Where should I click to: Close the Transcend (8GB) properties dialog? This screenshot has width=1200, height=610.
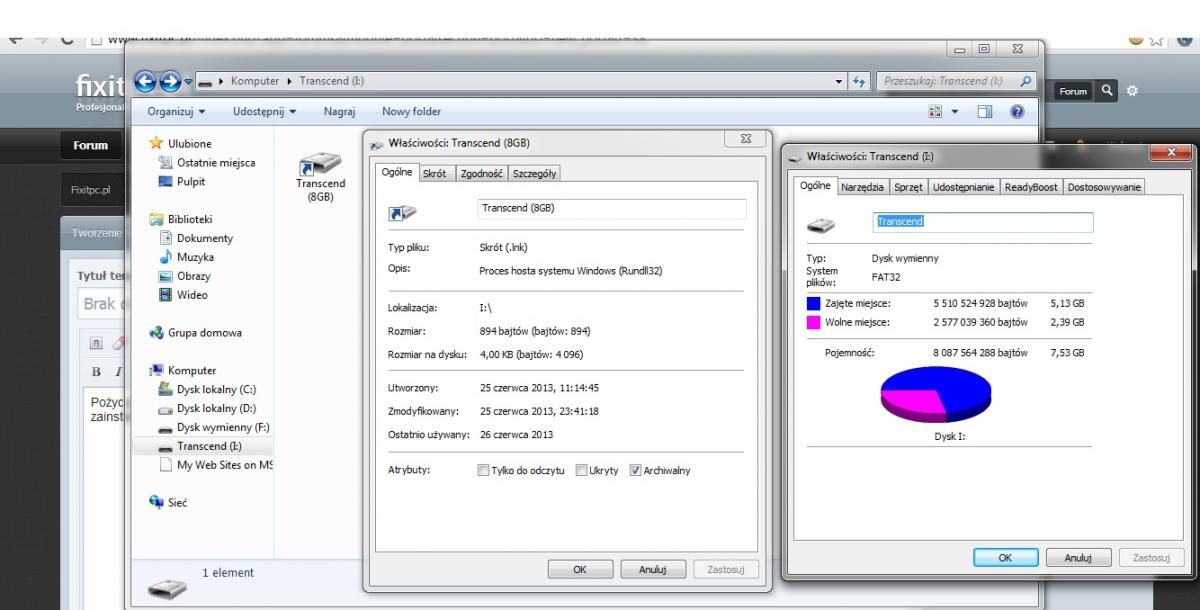pyautogui.click(x=746, y=139)
